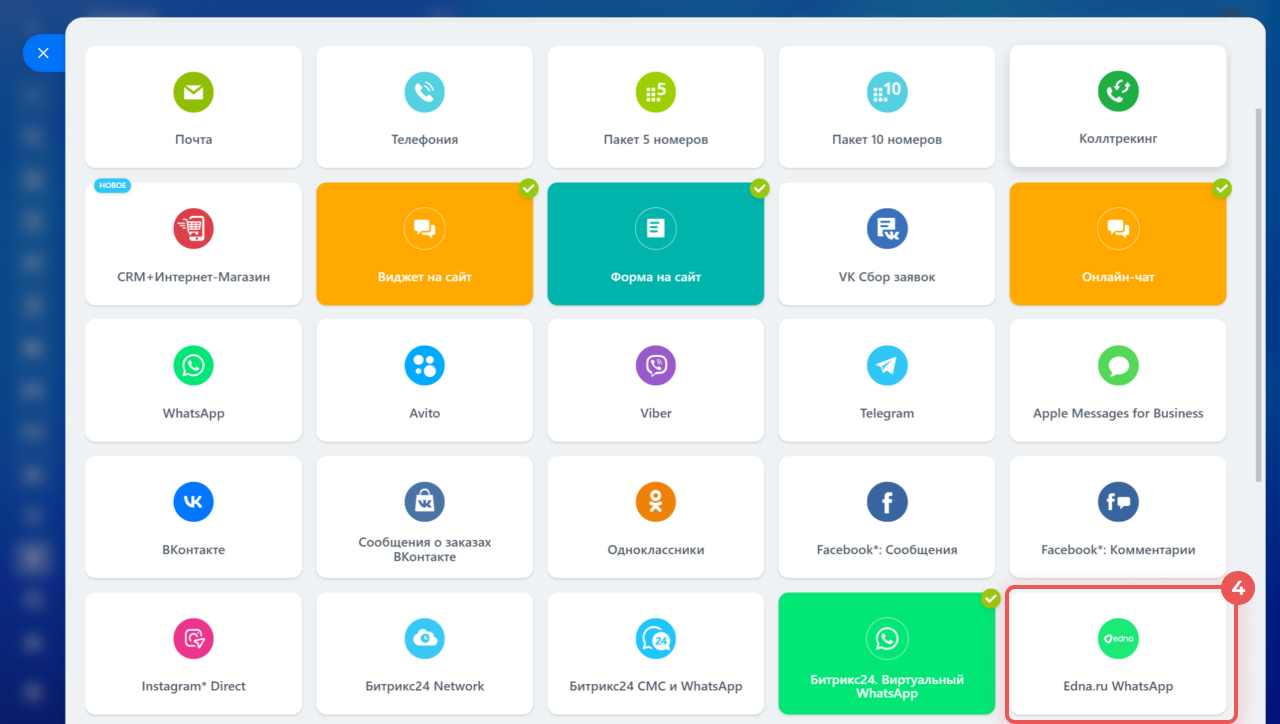Click the connected checkmark on Форма на сайт
Viewport: 1280px width, 724px height.
tap(760, 188)
